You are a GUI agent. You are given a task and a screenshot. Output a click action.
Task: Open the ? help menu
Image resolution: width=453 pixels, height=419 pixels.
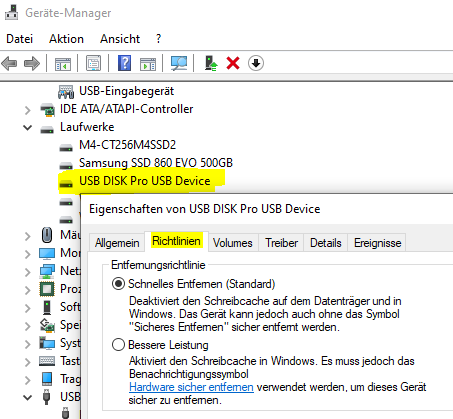point(158,39)
